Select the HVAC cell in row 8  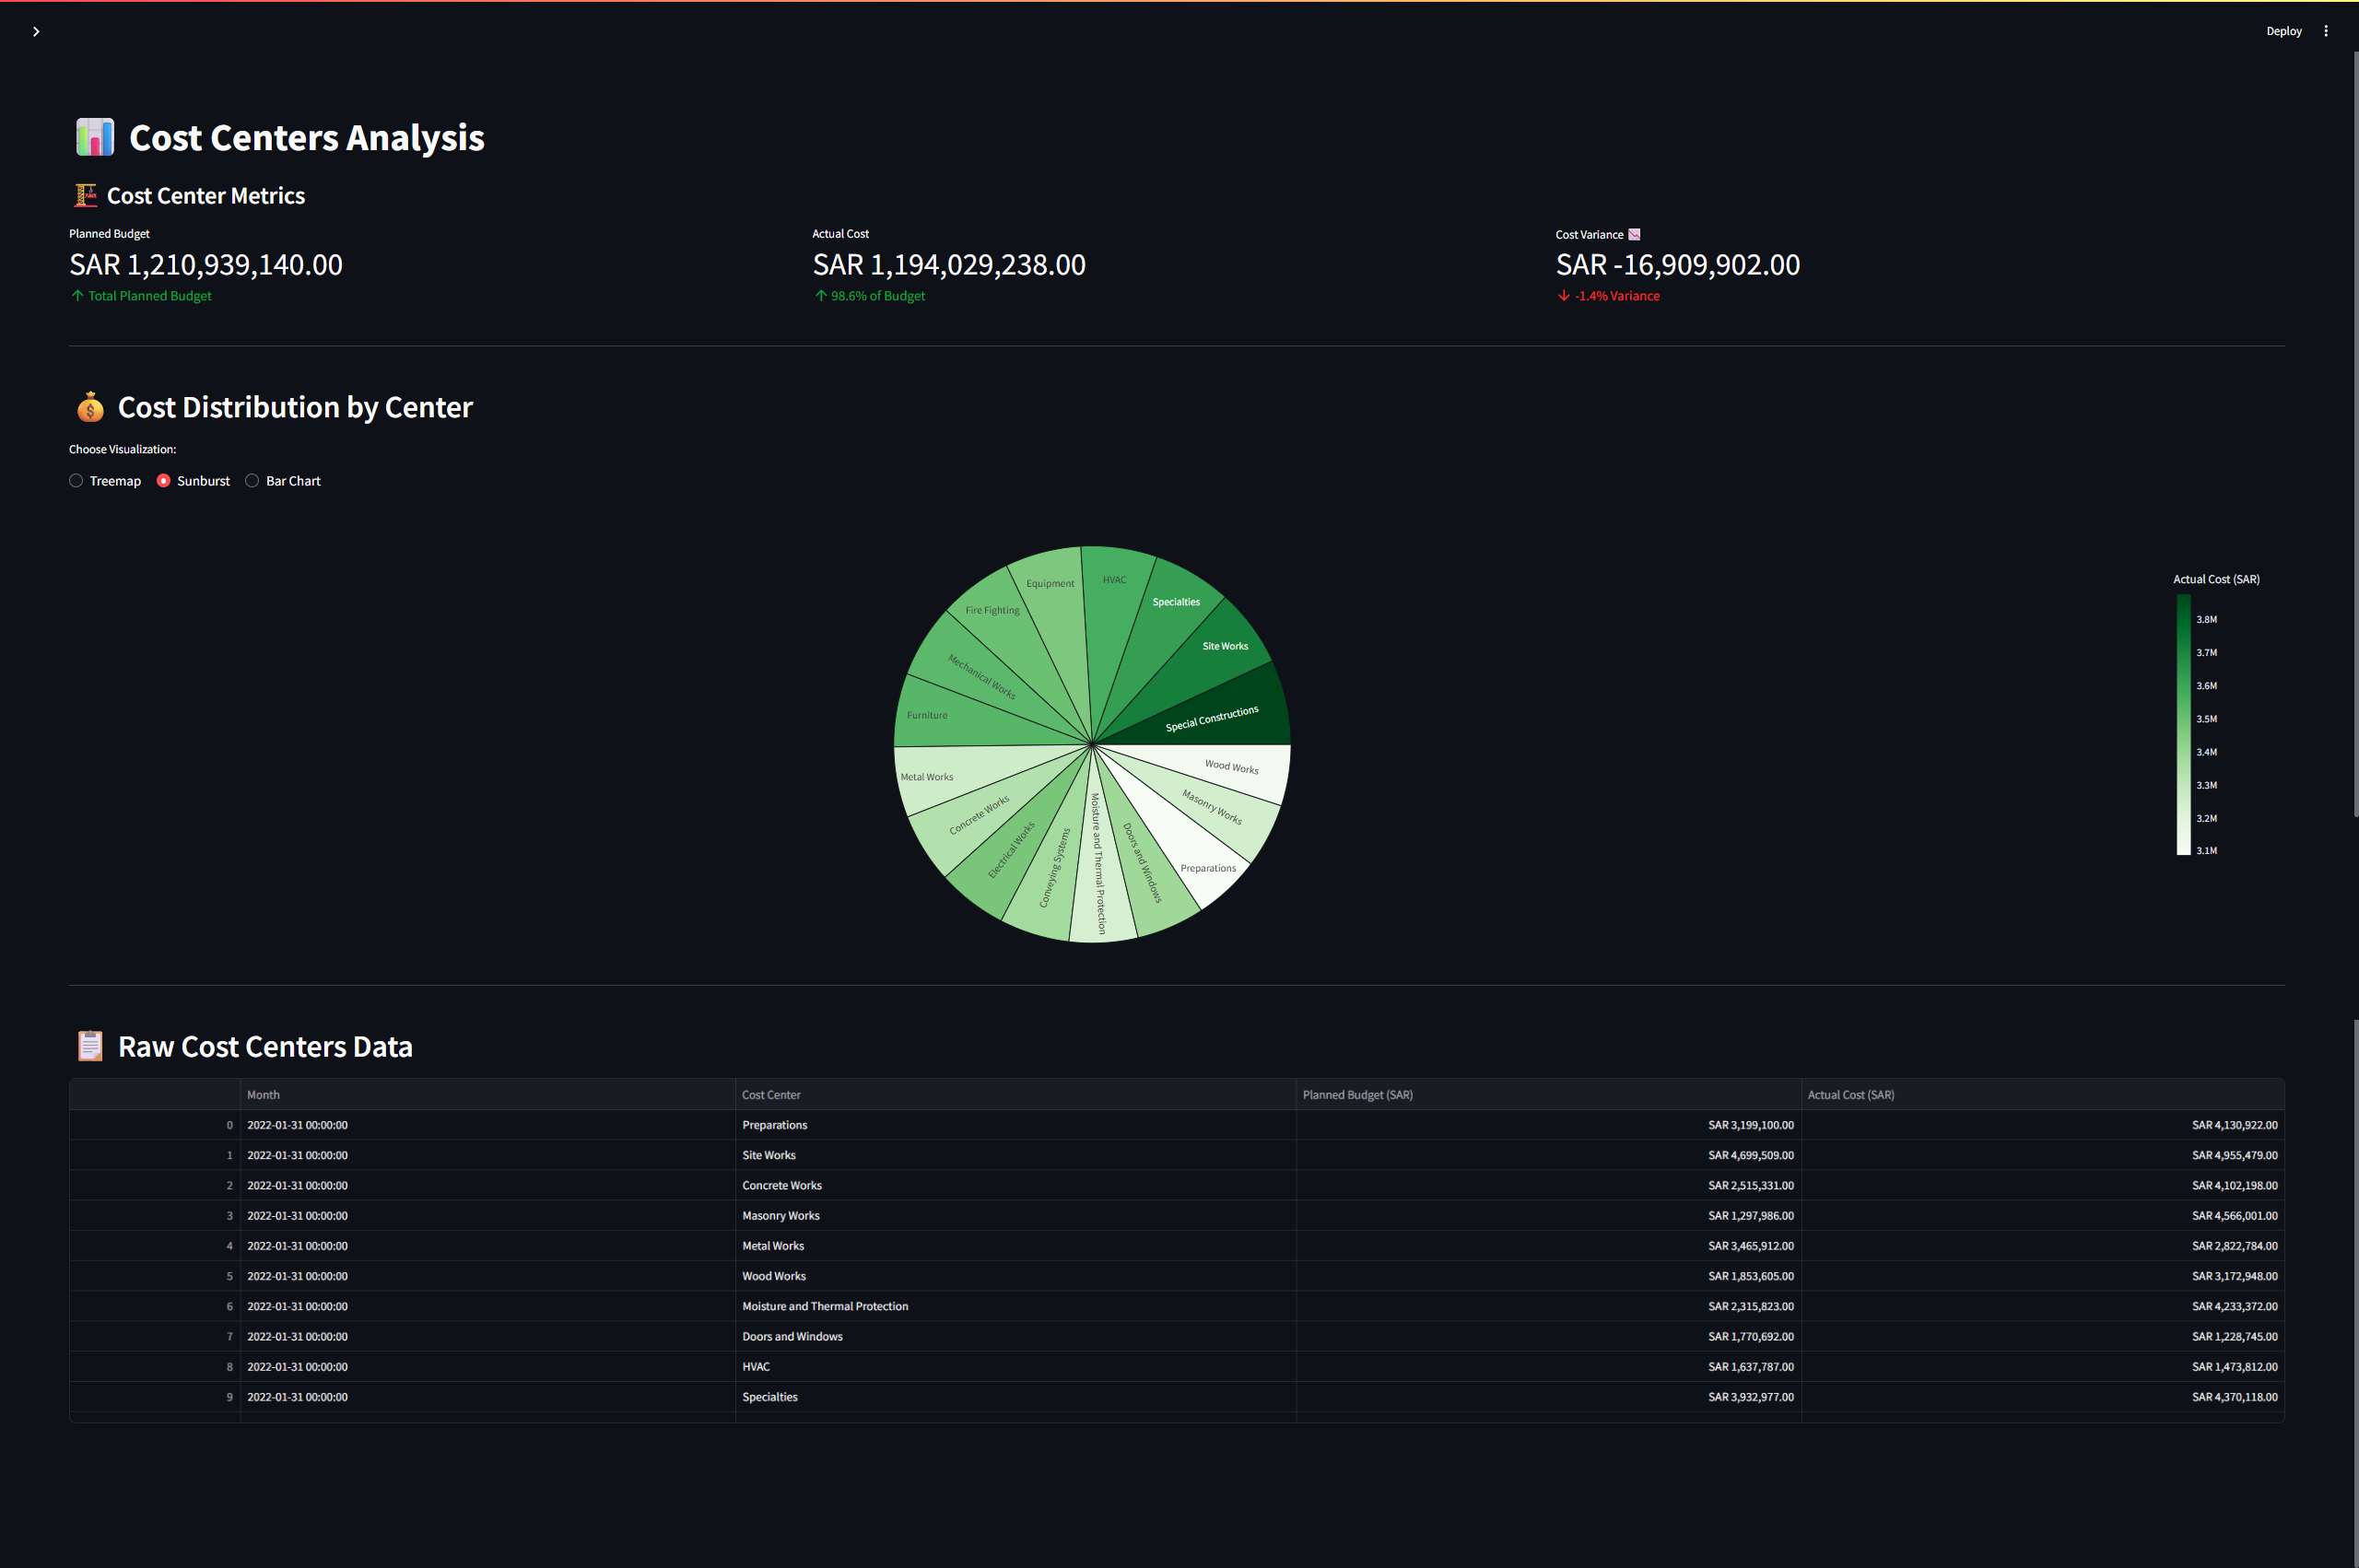pos(1015,1367)
